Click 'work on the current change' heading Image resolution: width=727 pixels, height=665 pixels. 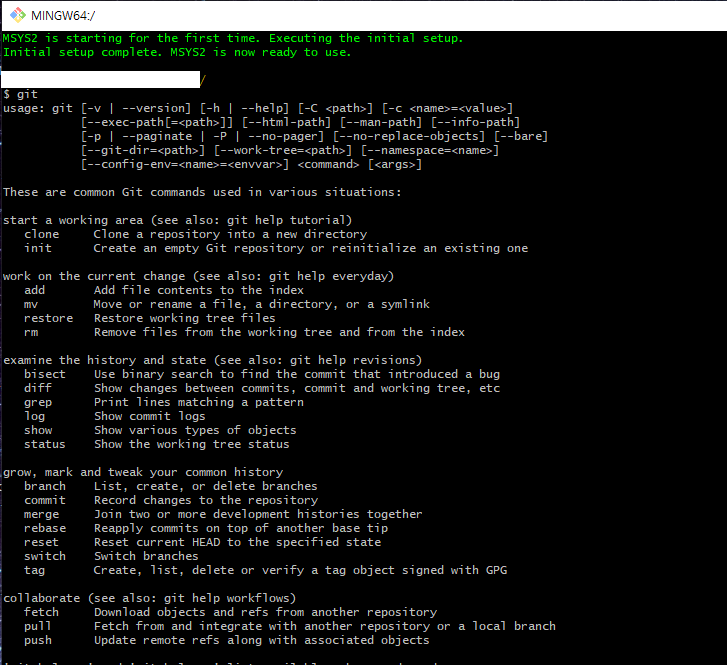(x=198, y=276)
